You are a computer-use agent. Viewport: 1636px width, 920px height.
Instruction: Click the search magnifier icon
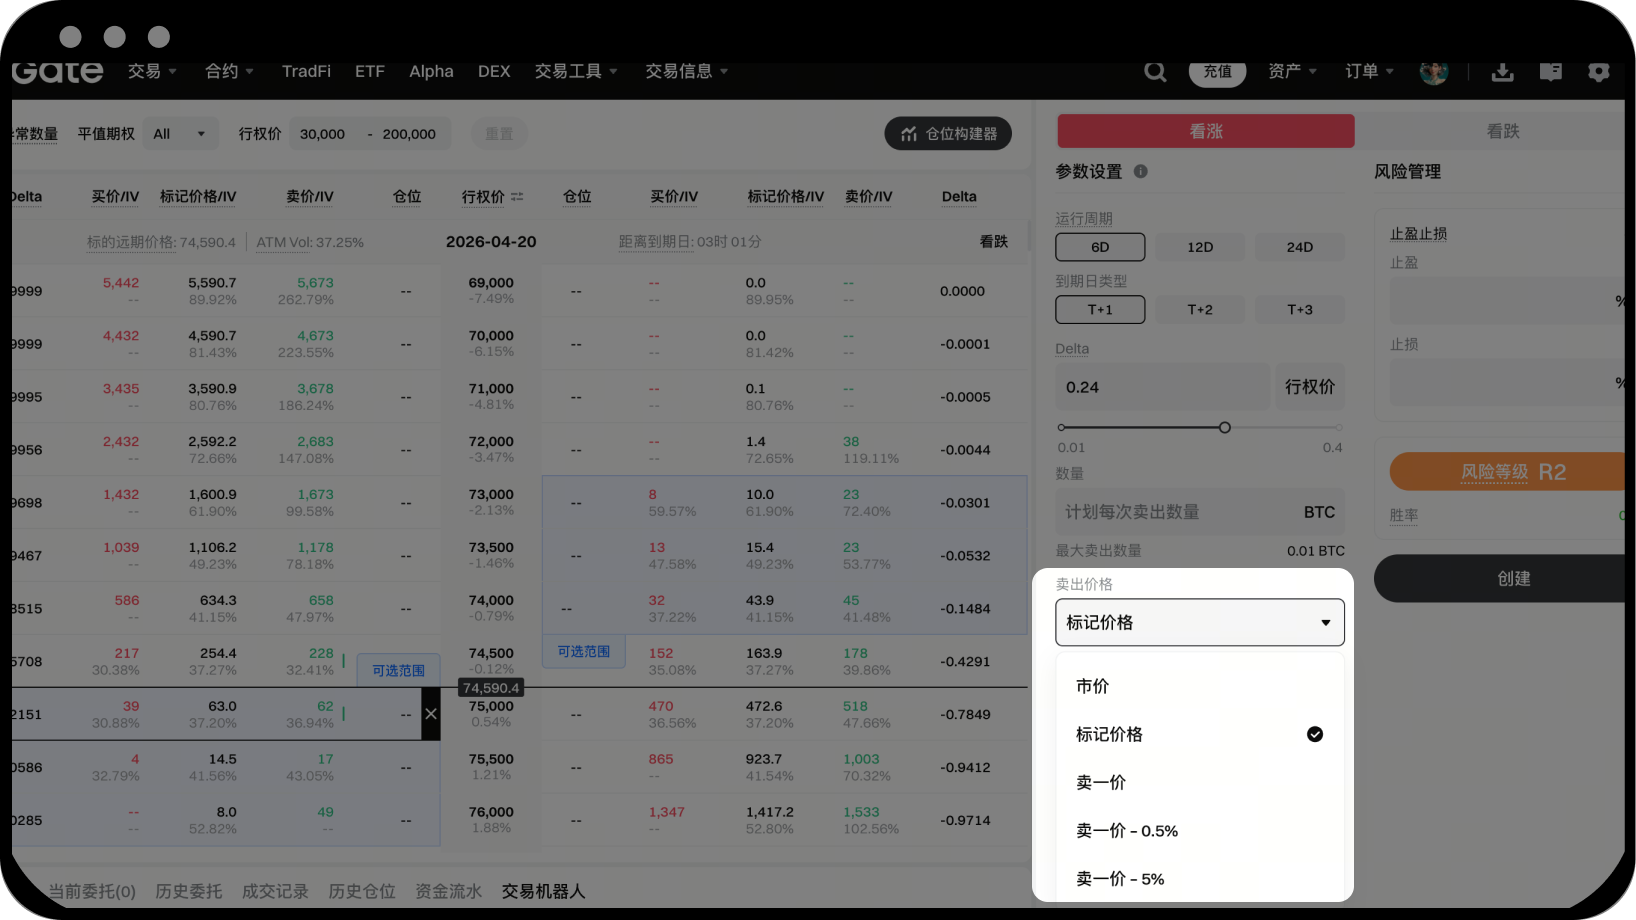click(x=1155, y=72)
